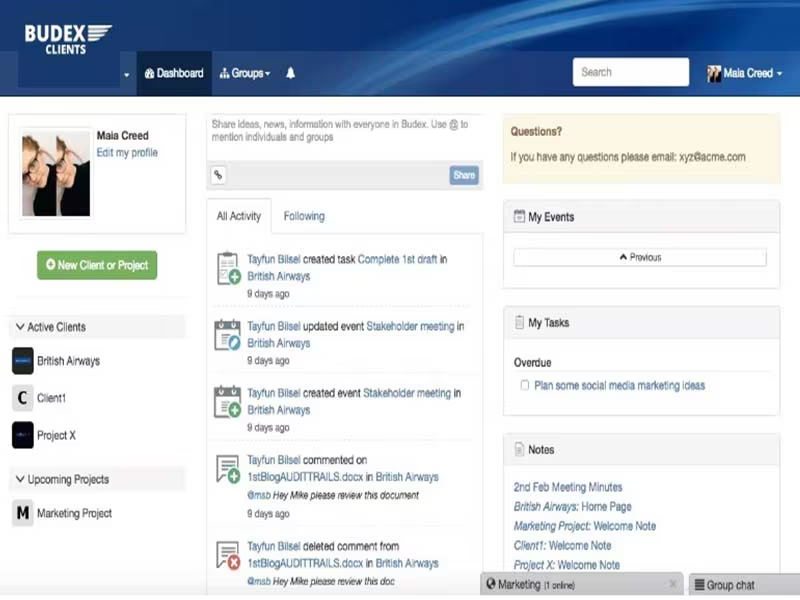
Task: Click the Group chat list icon
Action: 699,585
